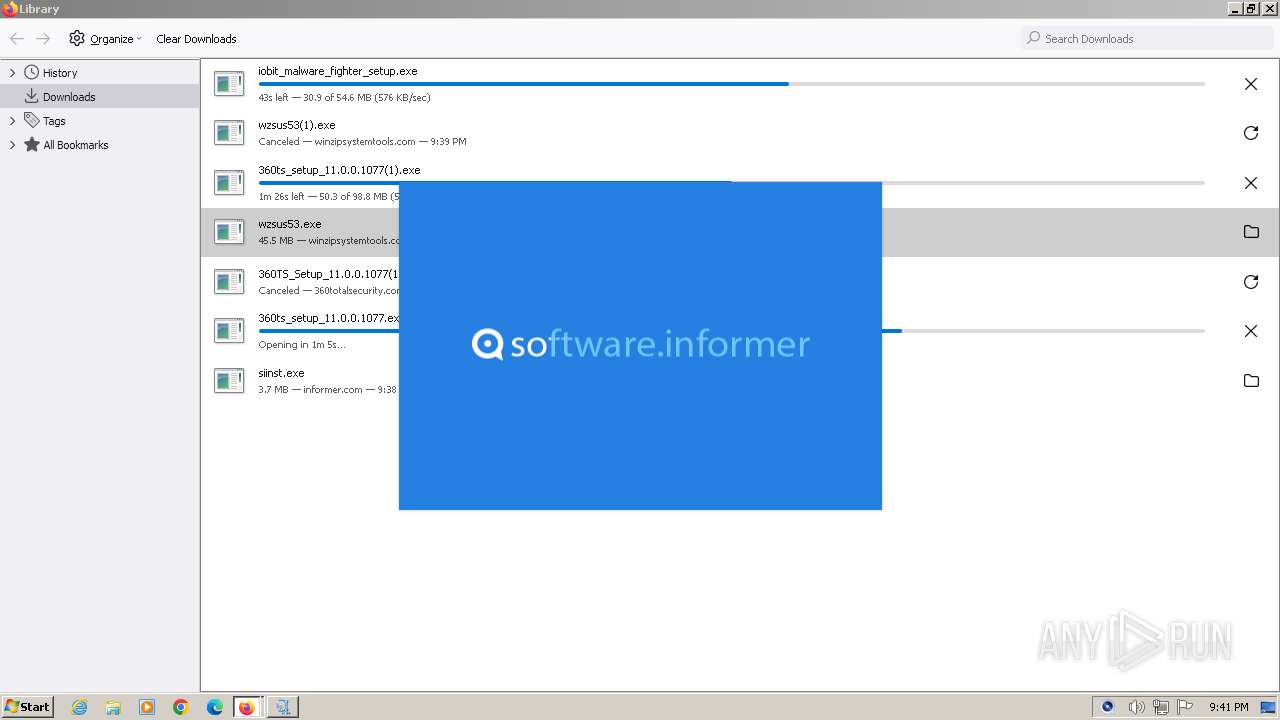
Task: Click the show desktop tray icon
Action: pyautogui.click(x=1268, y=707)
